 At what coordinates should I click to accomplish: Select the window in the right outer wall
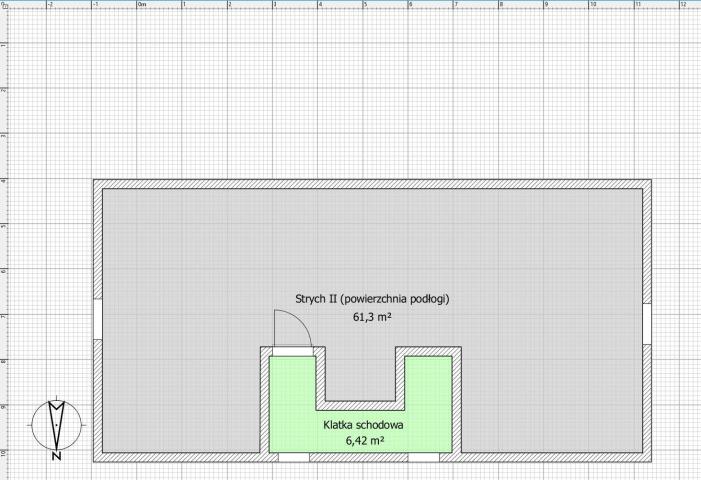646,324
